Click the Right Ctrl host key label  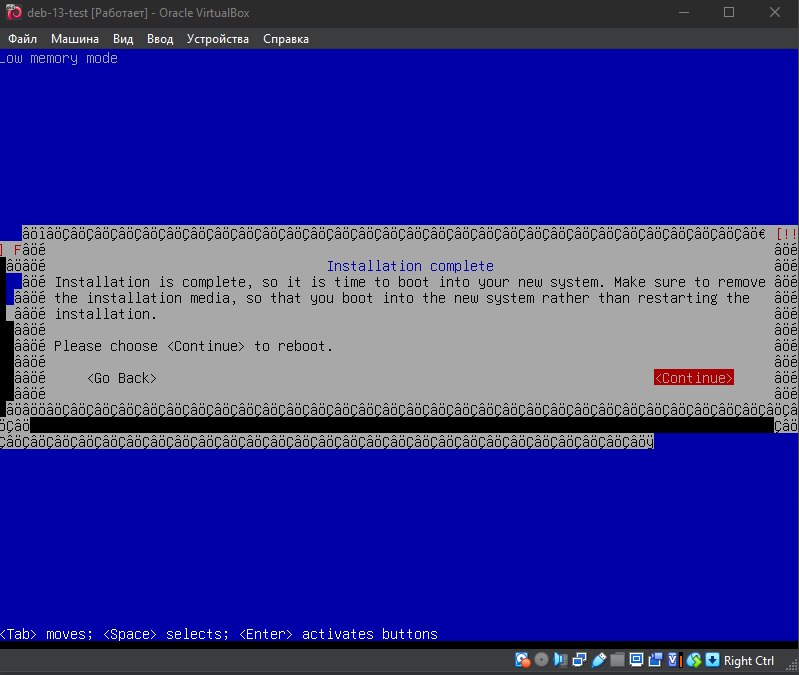click(x=749, y=660)
